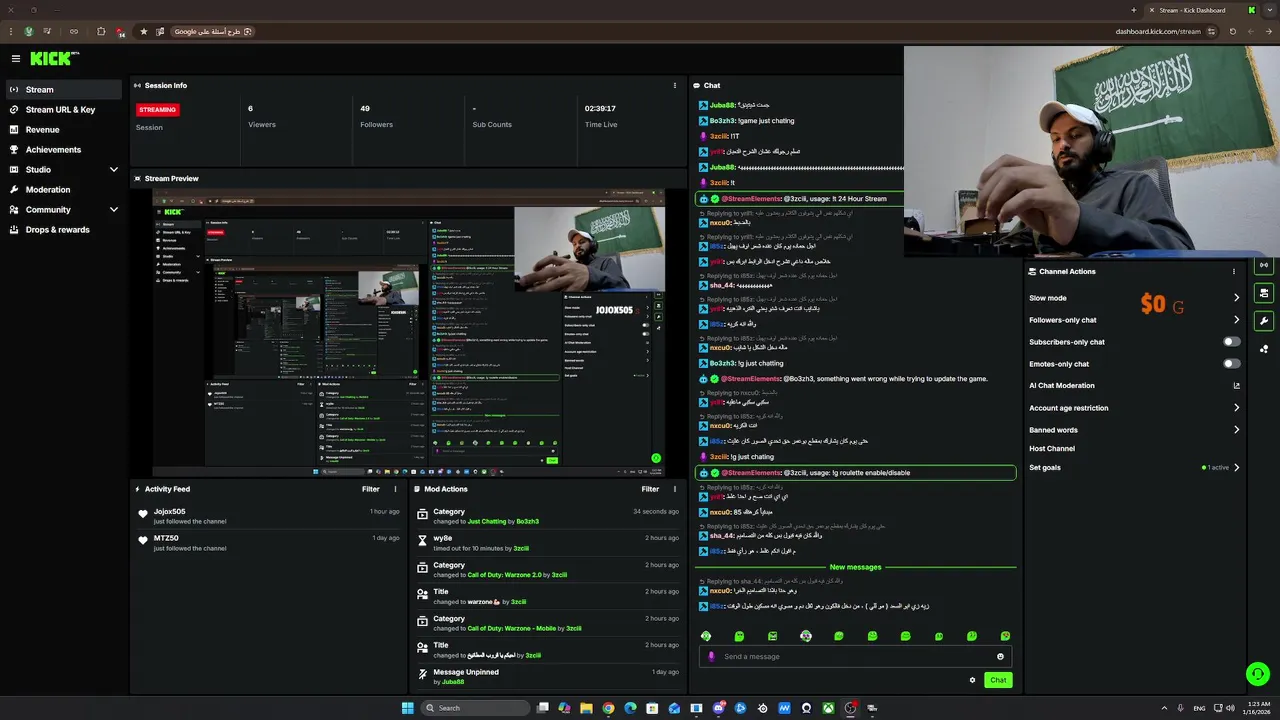Click the green Chat send button
The height and width of the screenshot is (720, 1280).
point(998,680)
